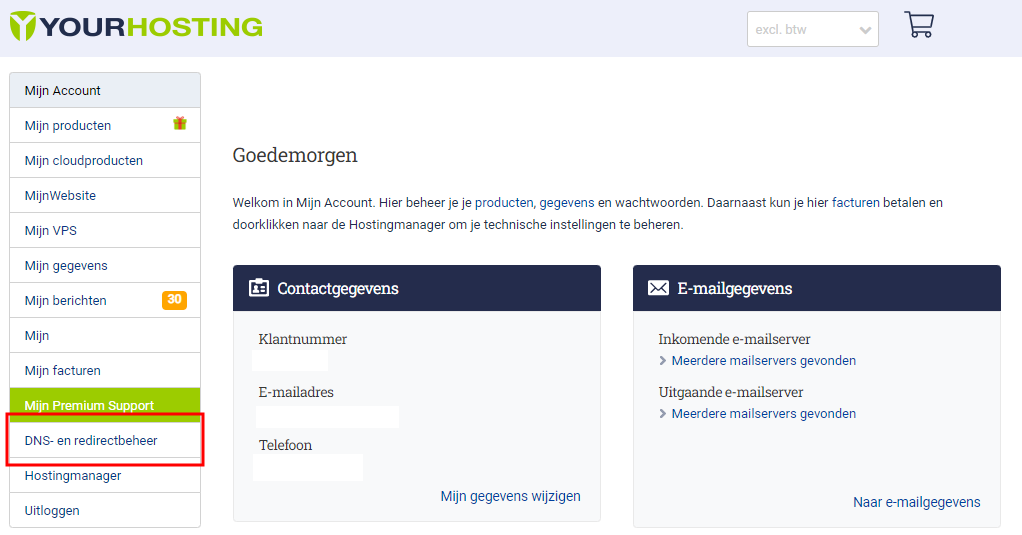Open DNS- en redirectbeheer menu item

coord(91,440)
